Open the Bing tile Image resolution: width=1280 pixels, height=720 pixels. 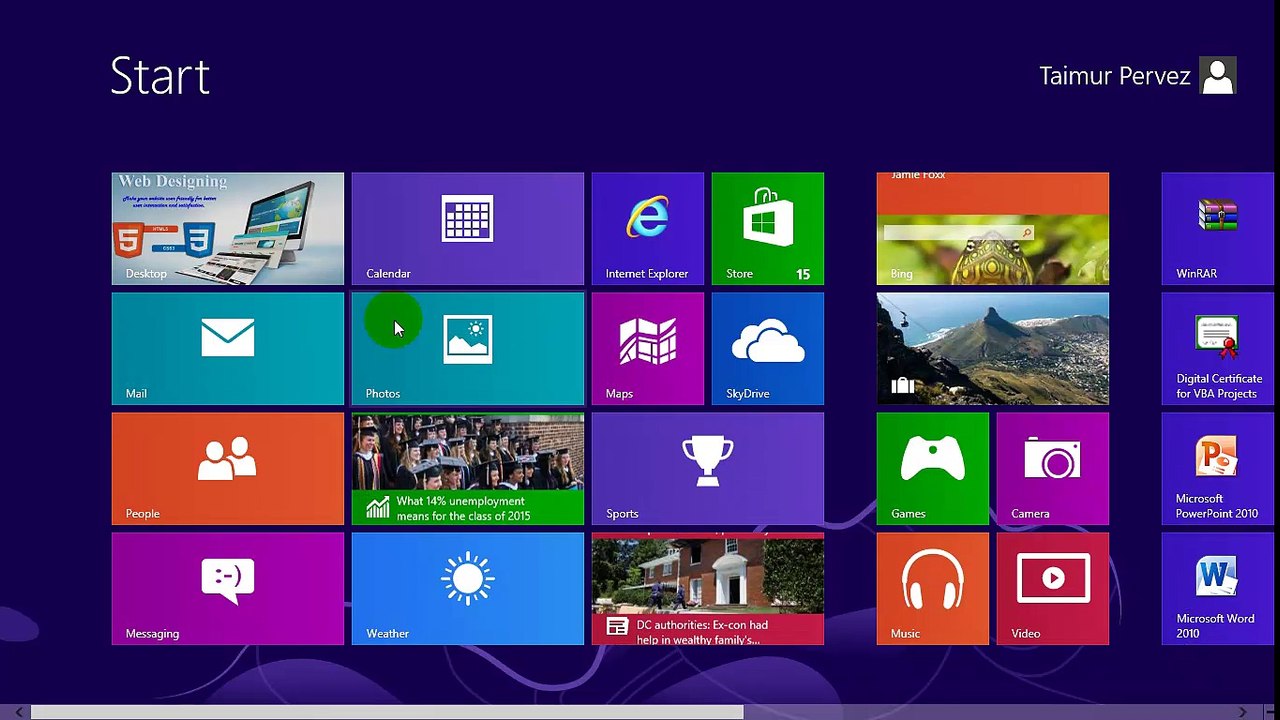pyautogui.click(x=993, y=229)
